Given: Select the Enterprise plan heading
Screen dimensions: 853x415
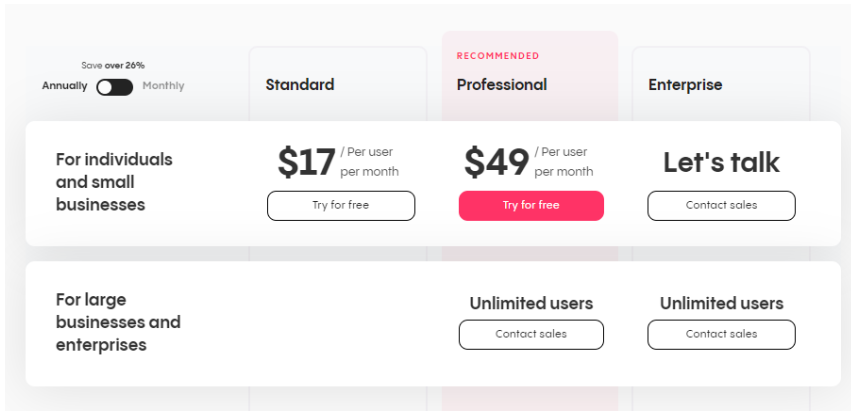Looking at the screenshot, I should tap(685, 85).
